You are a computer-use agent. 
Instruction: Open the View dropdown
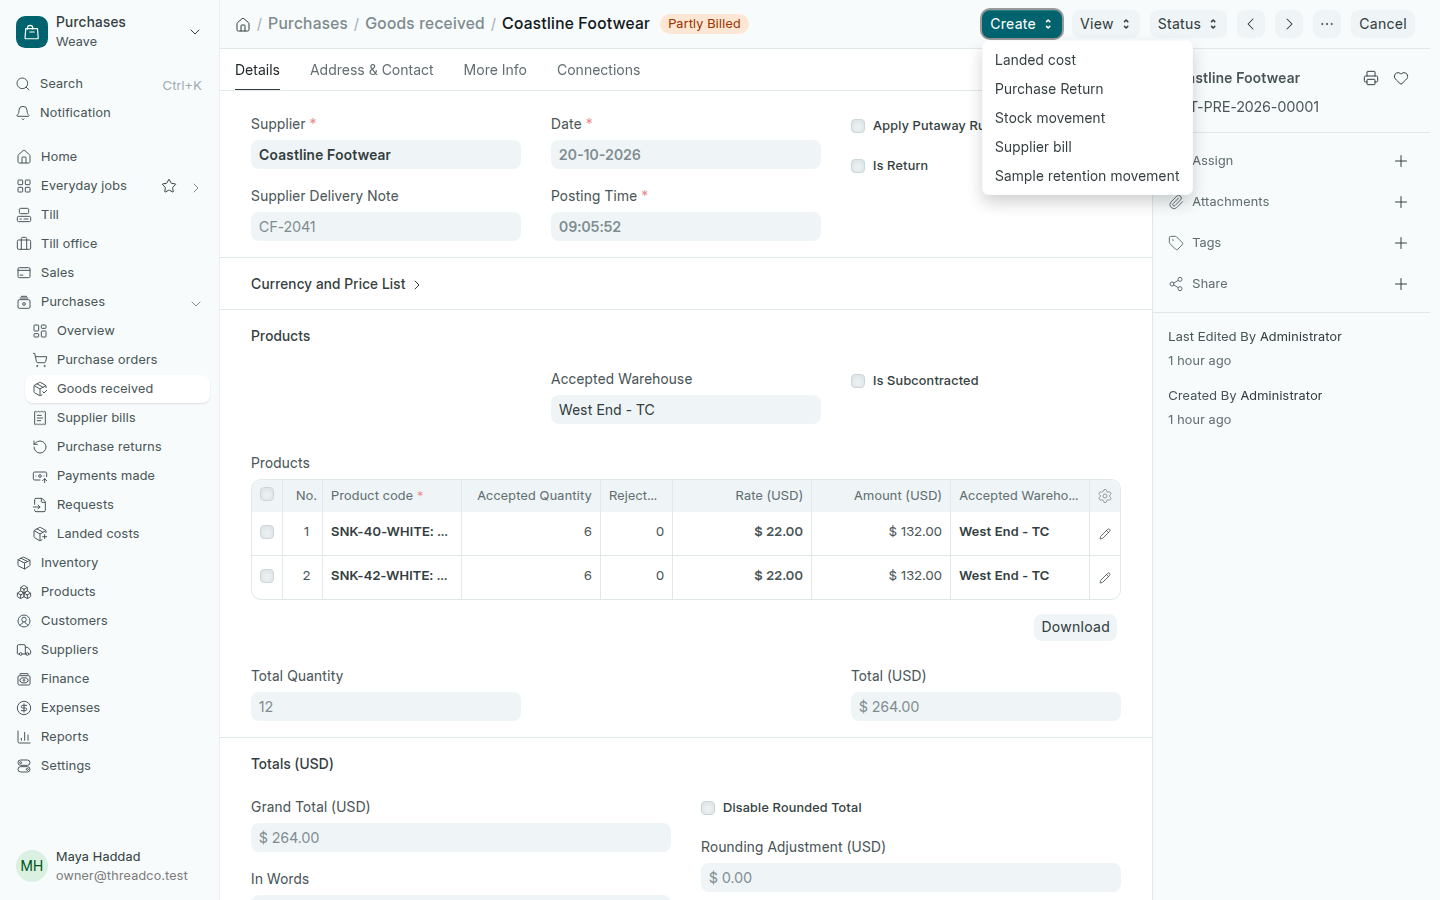(1105, 24)
